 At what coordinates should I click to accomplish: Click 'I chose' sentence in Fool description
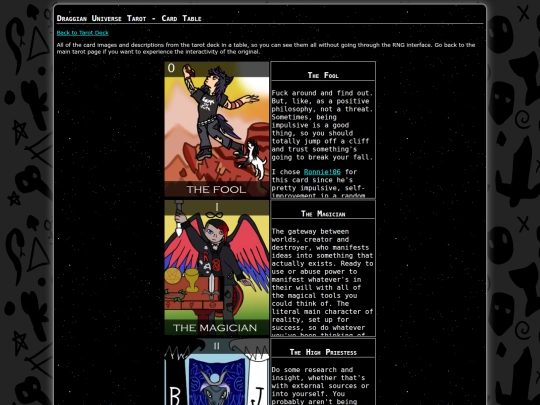coord(318,184)
